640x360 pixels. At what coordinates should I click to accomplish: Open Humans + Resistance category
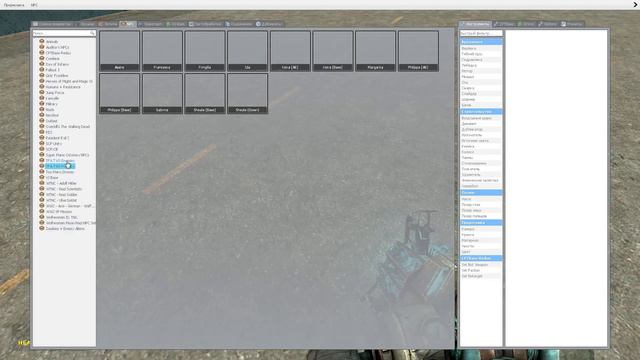click(63, 87)
